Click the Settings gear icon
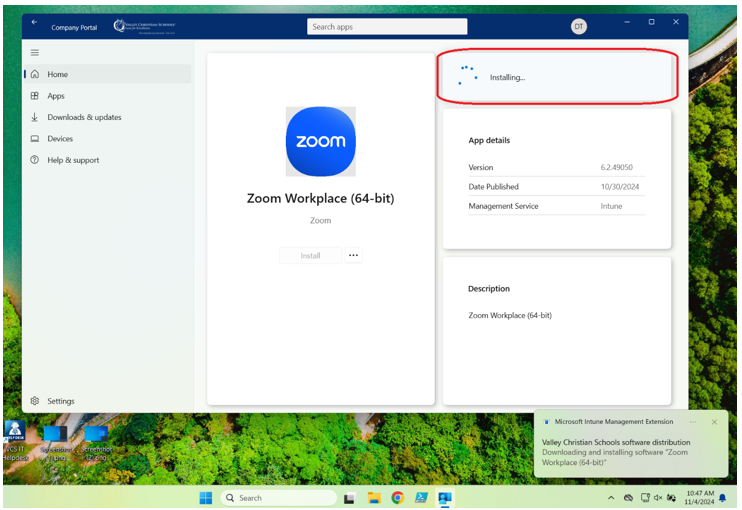 coord(35,401)
